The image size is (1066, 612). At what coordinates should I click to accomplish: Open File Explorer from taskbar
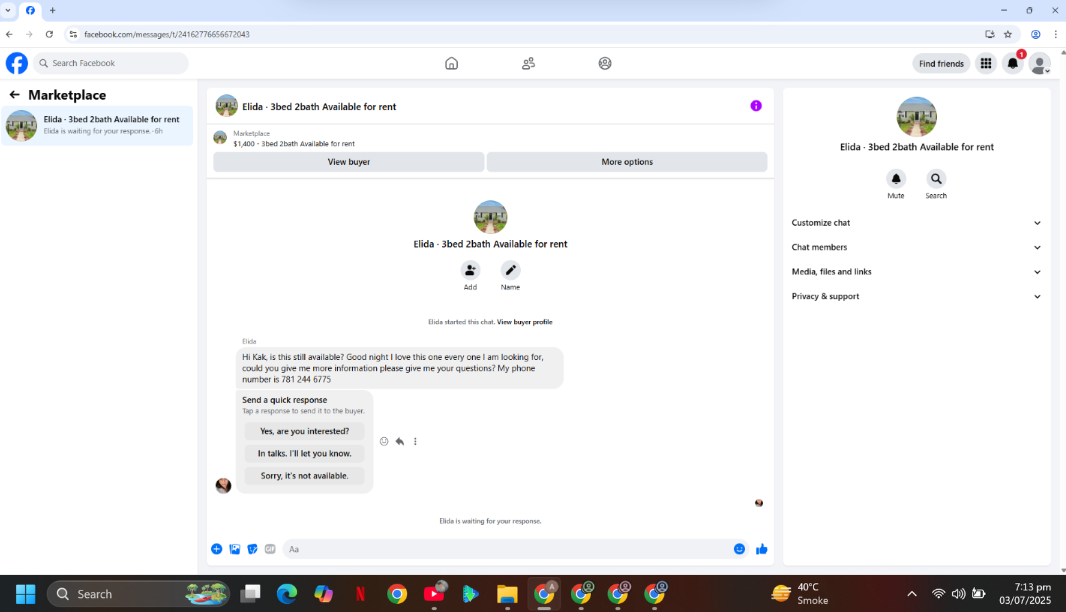(507, 594)
